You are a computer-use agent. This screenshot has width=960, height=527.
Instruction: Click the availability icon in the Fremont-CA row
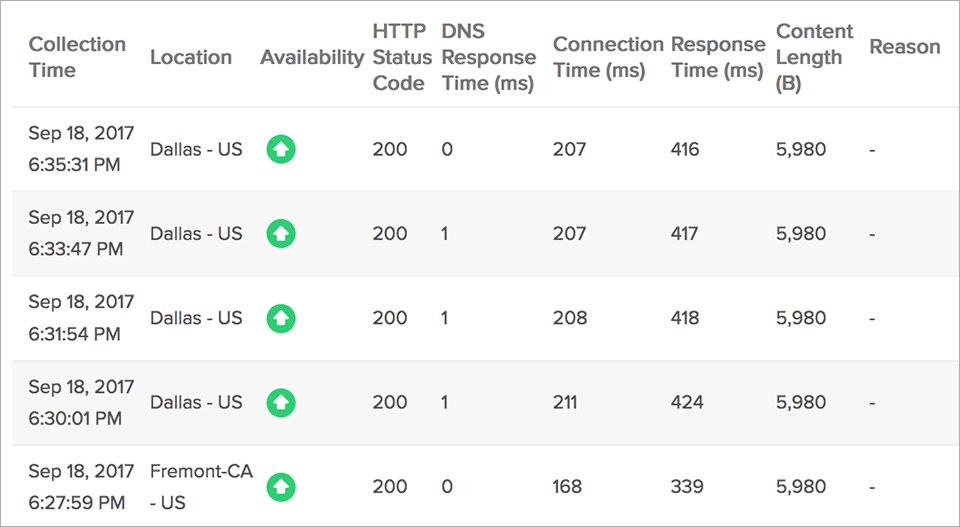281,487
